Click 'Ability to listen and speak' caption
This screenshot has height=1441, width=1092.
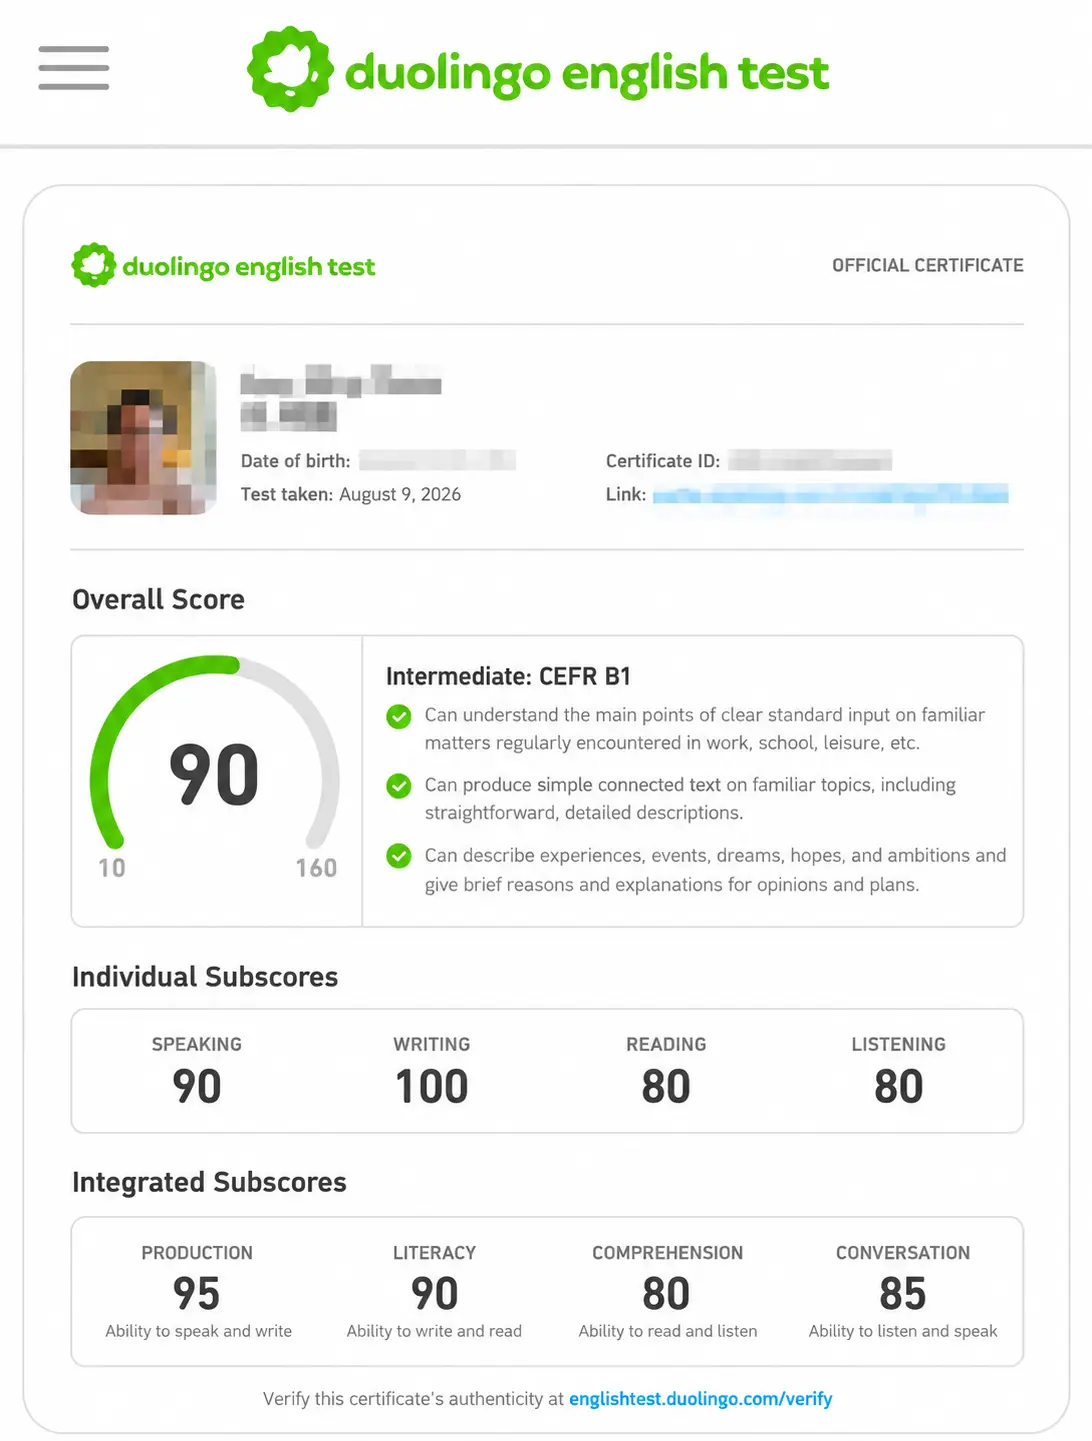[x=903, y=1331]
